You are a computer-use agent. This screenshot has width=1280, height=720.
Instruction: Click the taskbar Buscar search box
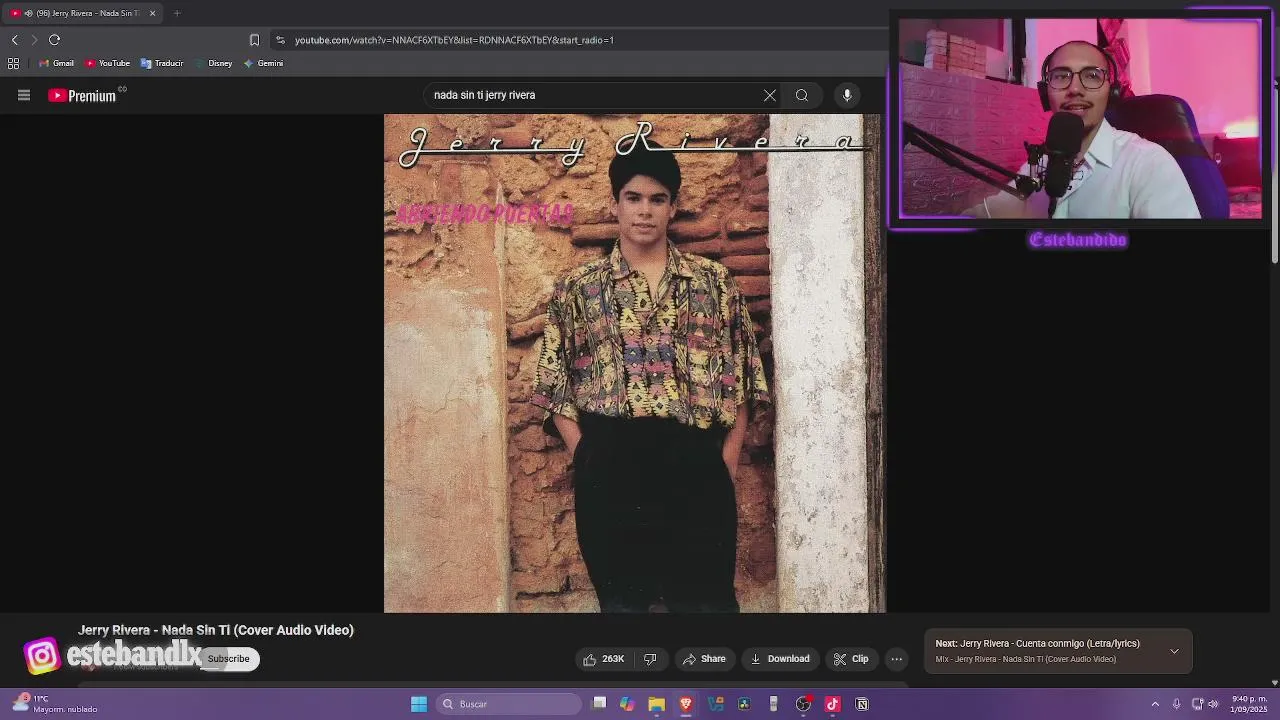[x=511, y=704]
